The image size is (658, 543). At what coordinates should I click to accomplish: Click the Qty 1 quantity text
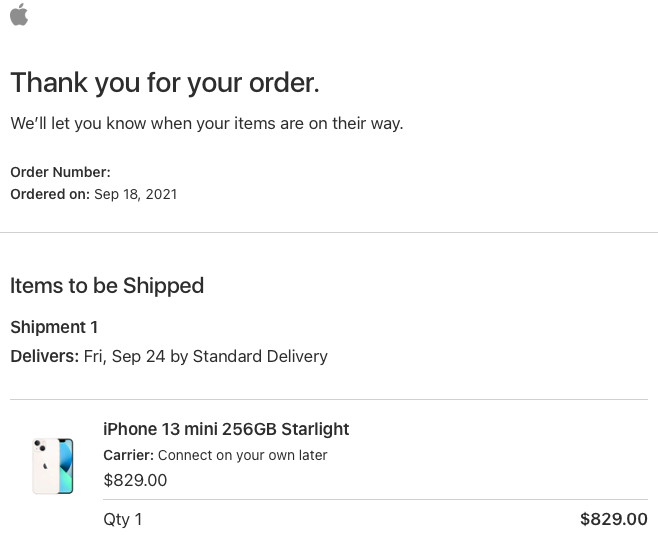[123, 519]
